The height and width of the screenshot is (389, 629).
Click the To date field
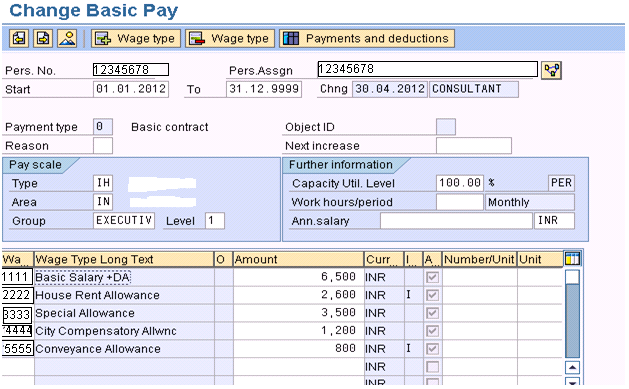264,89
